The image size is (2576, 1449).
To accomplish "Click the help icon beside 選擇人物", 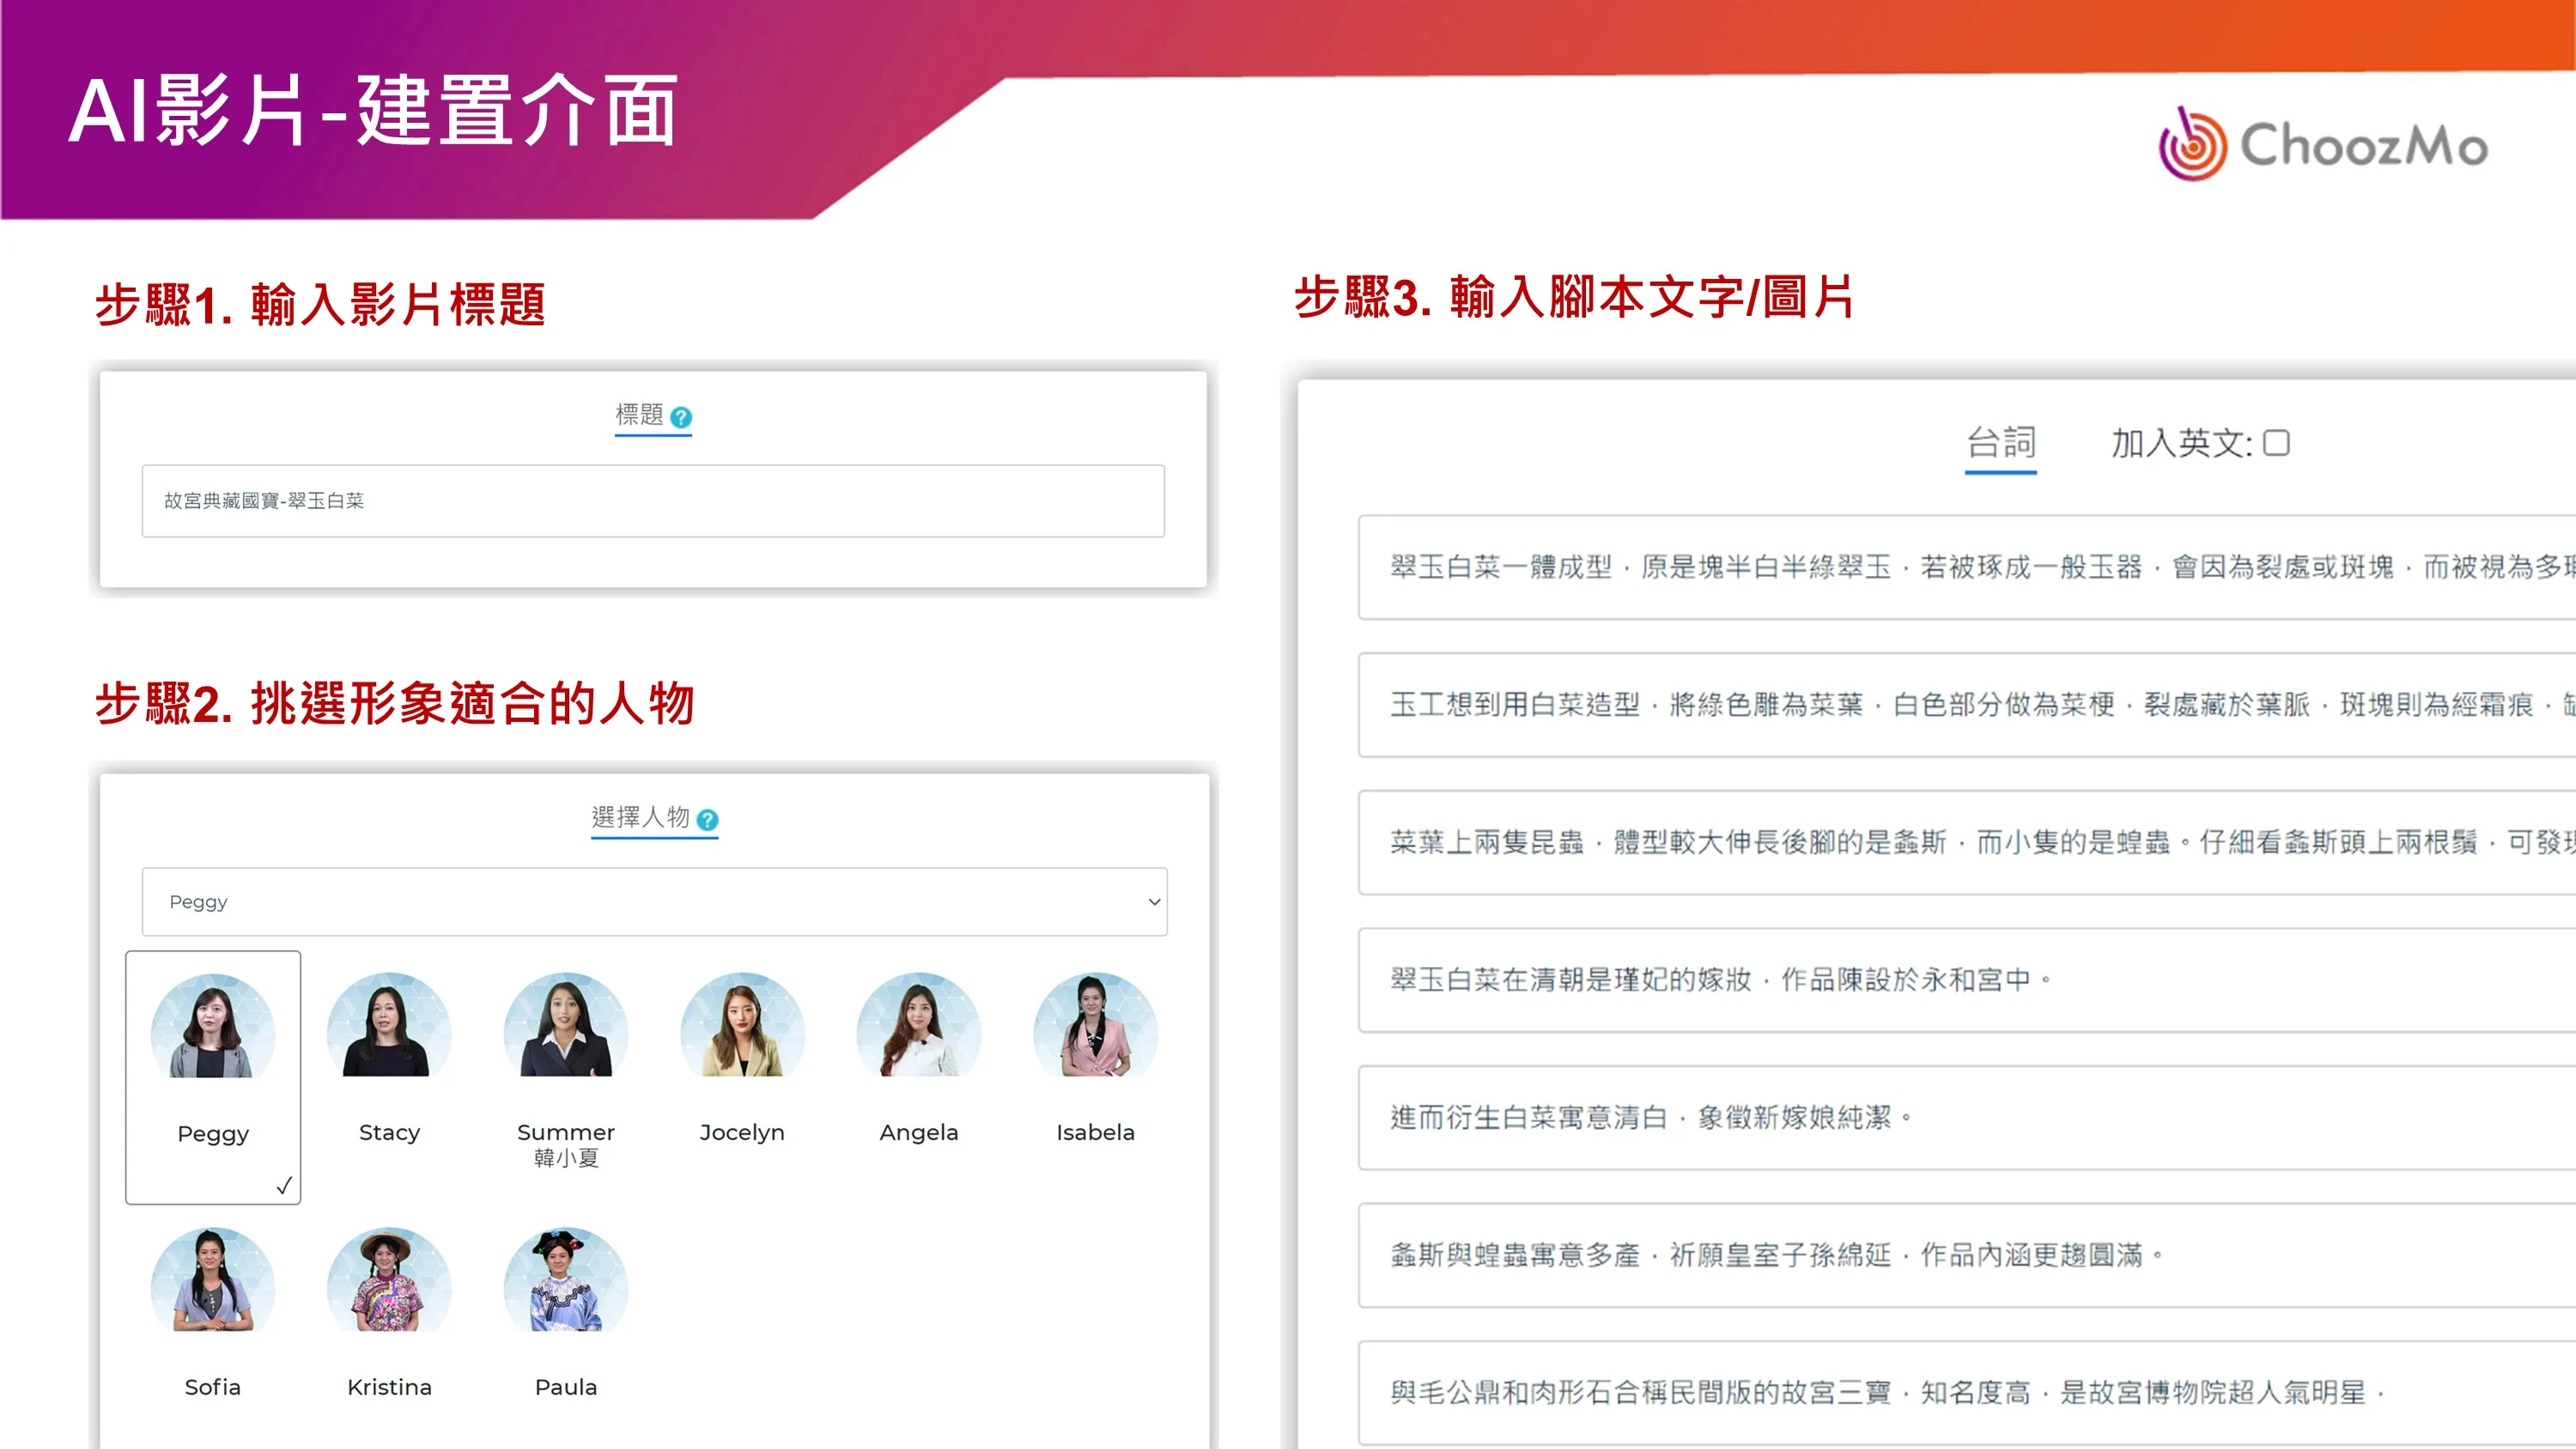I will coord(707,820).
